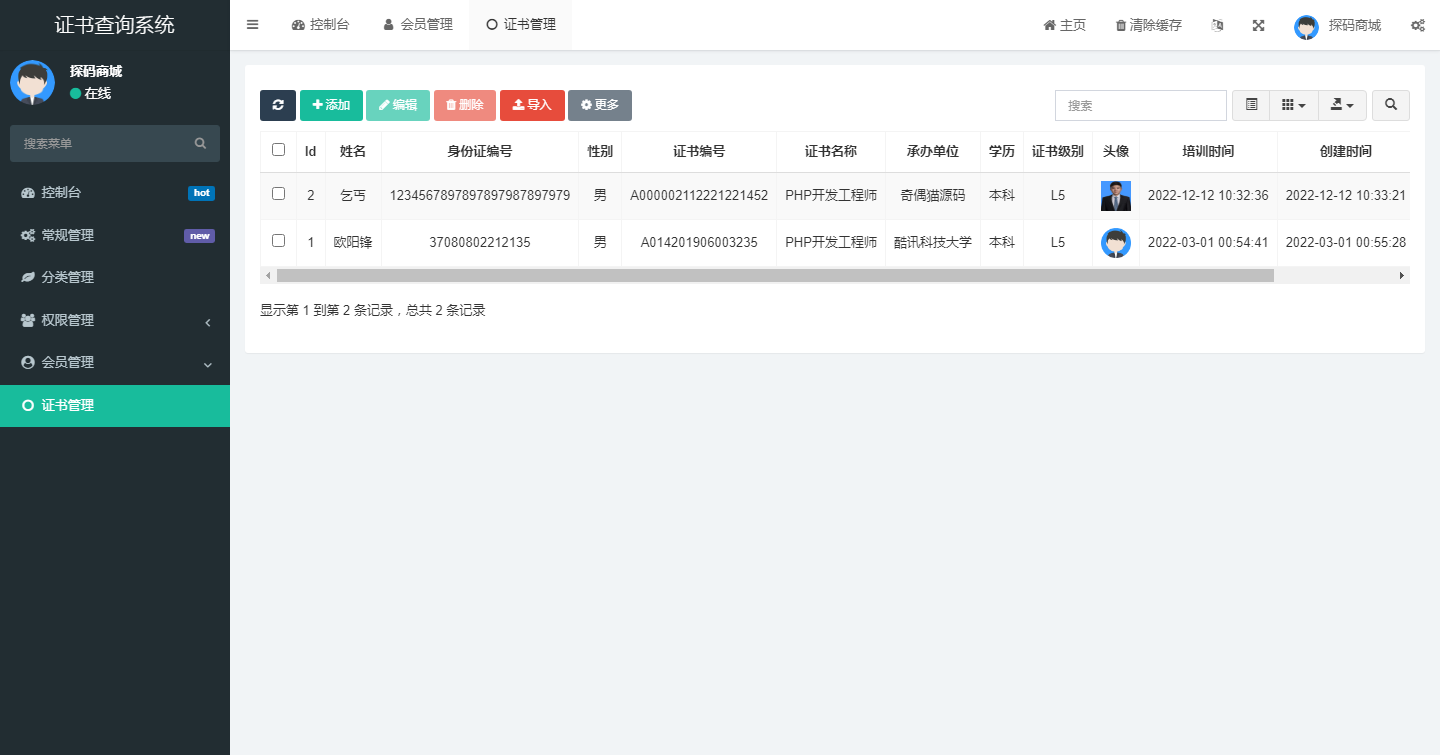
Task: Click the scrollbar left arrow
Action: (268, 275)
